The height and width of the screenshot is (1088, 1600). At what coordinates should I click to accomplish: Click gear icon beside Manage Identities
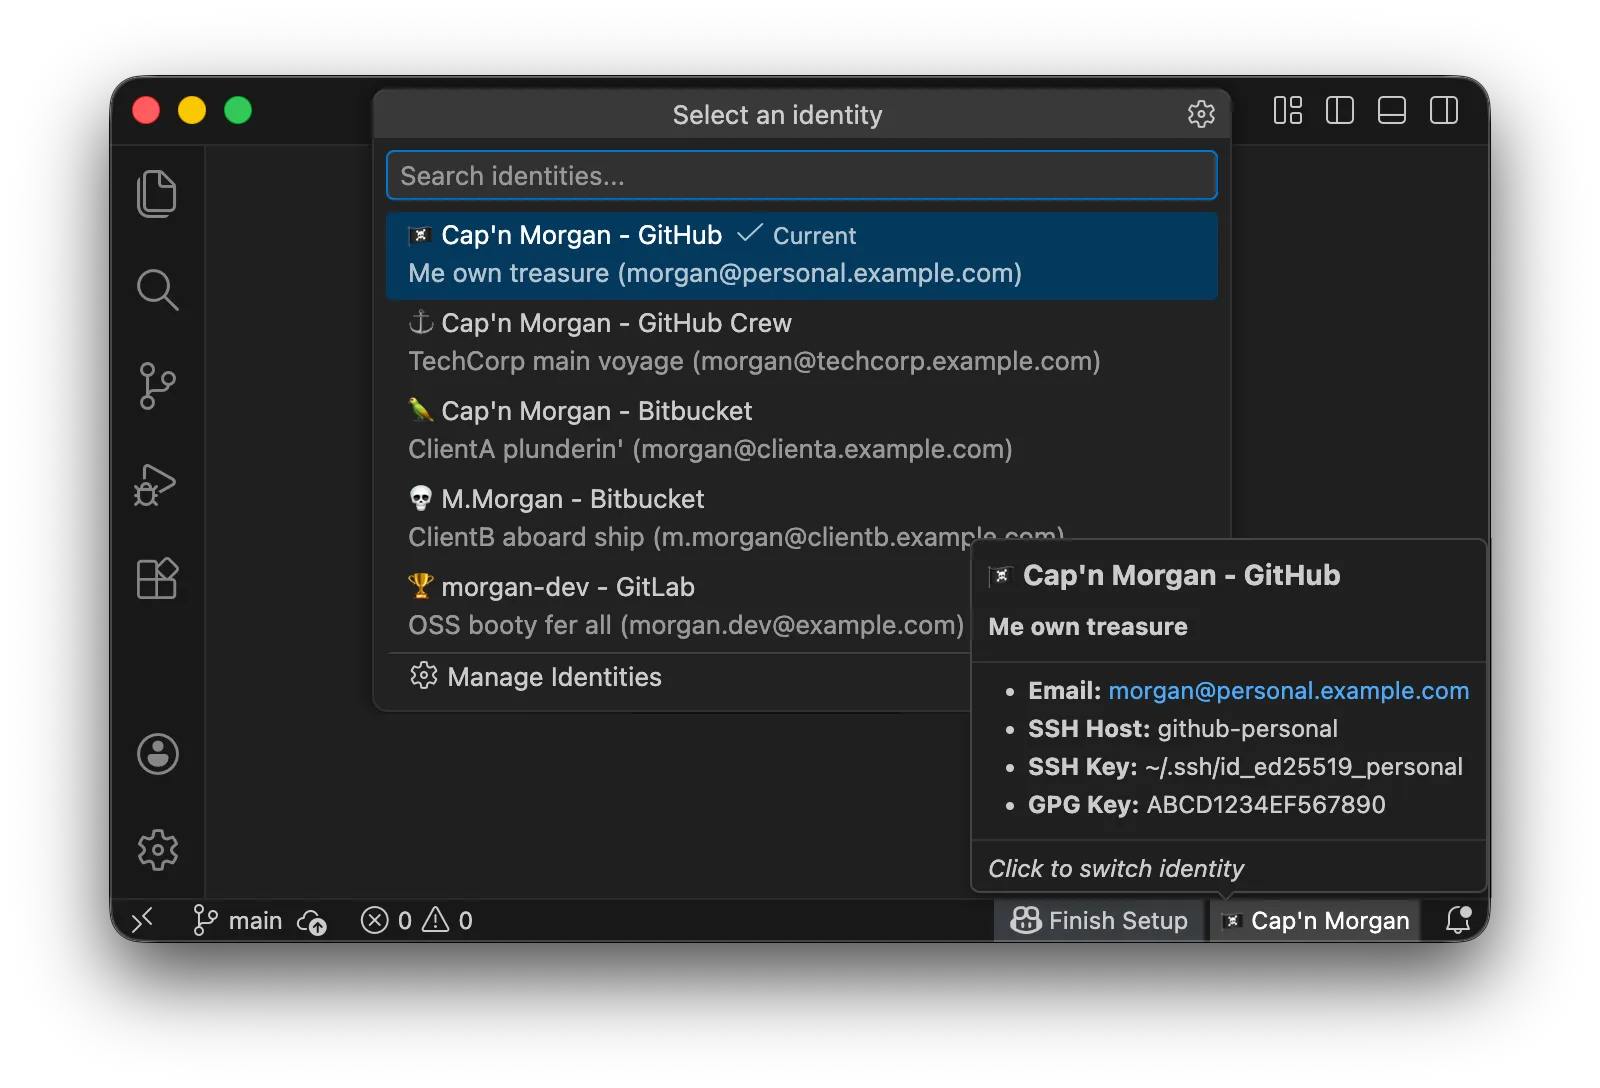(423, 676)
